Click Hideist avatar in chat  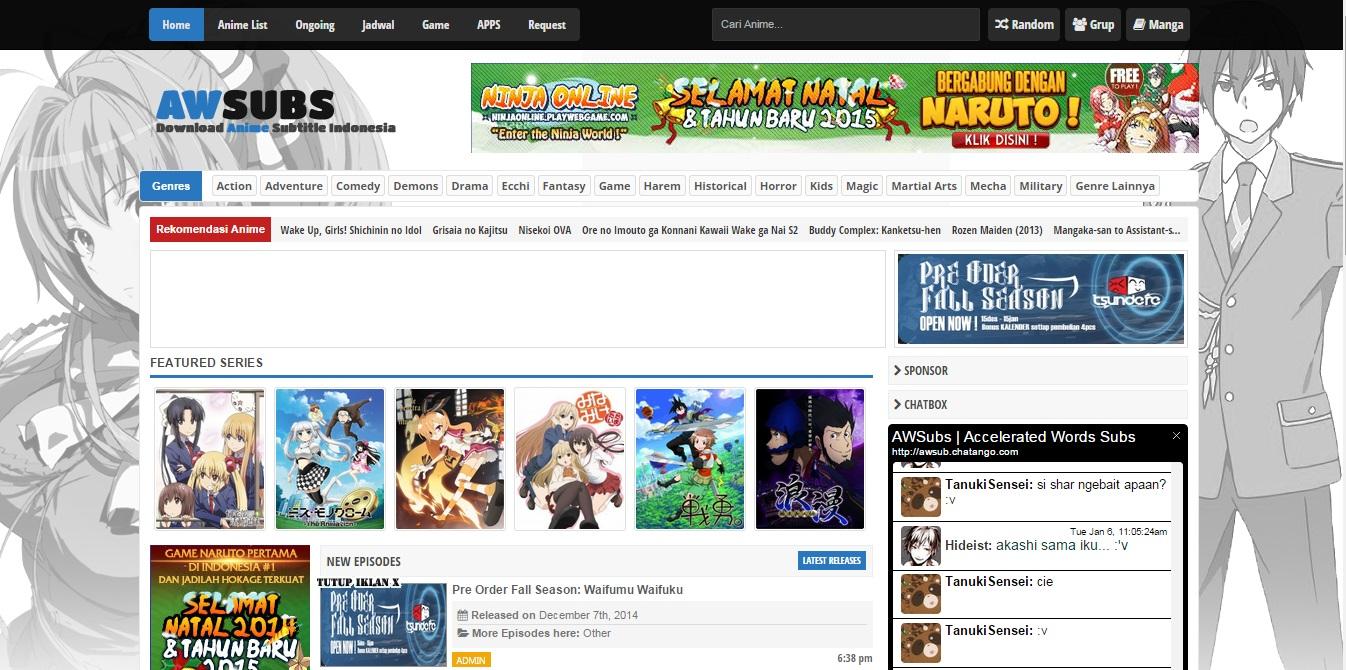click(x=920, y=546)
